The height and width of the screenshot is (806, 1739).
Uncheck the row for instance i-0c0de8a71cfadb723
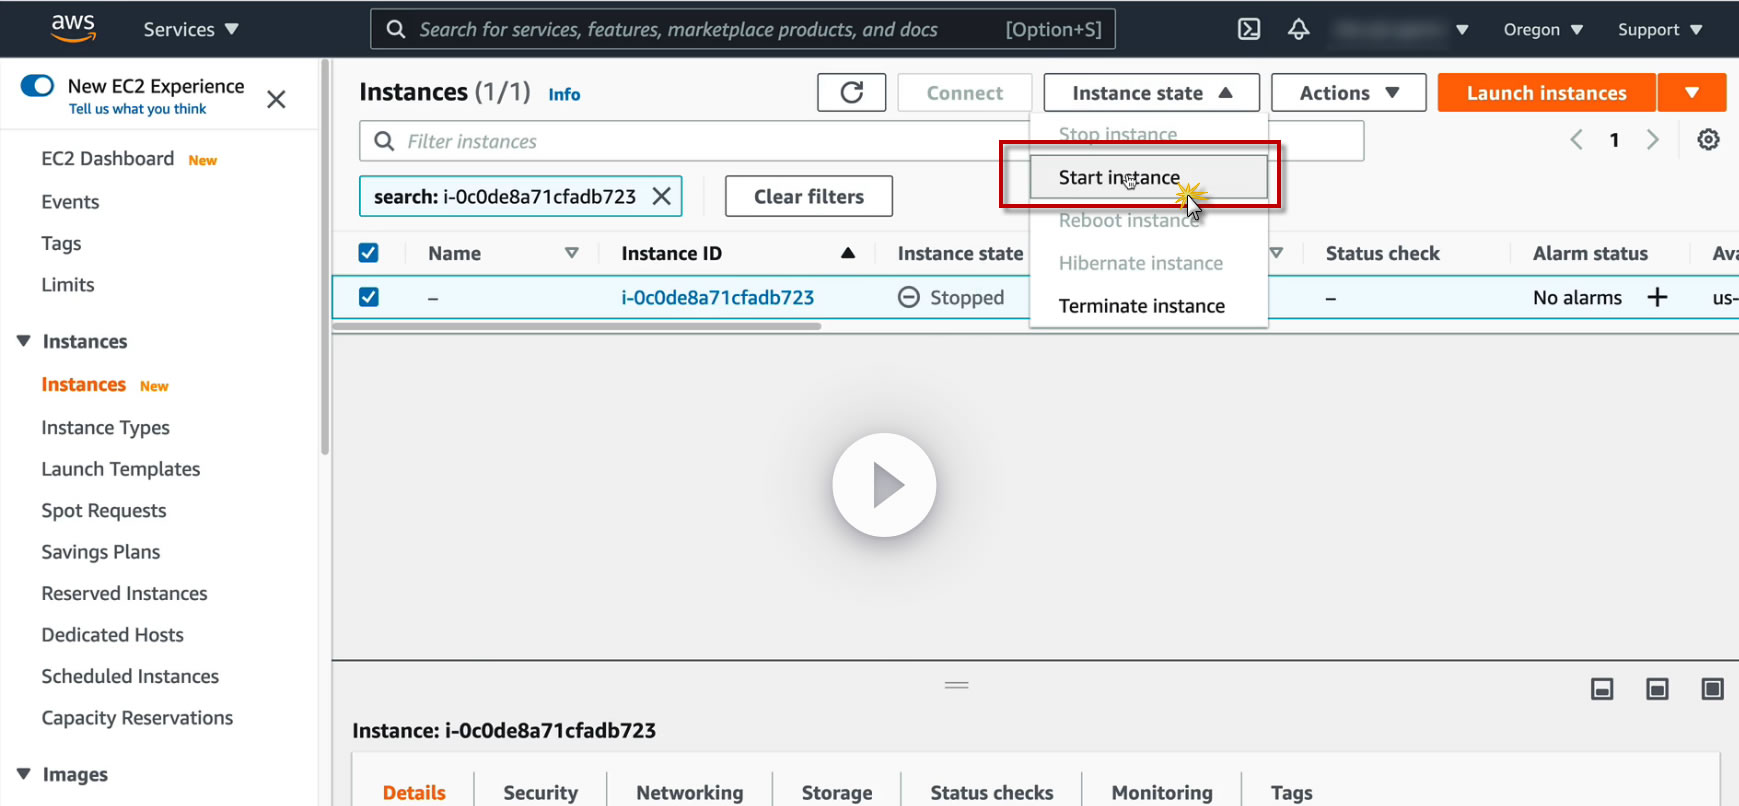point(368,297)
